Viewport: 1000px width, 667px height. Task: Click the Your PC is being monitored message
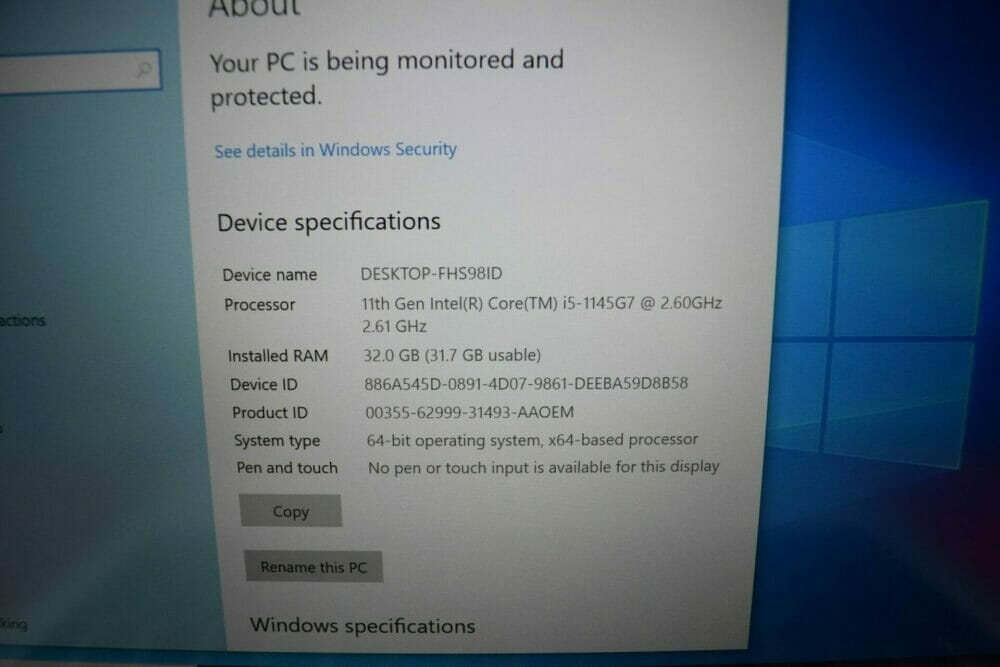click(x=386, y=78)
